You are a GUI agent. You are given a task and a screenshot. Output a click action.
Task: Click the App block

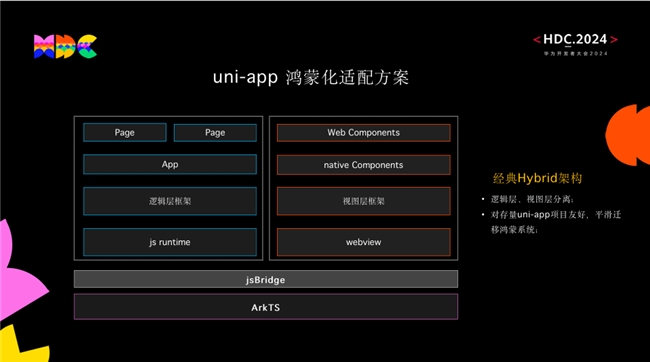[x=170, y=165]
